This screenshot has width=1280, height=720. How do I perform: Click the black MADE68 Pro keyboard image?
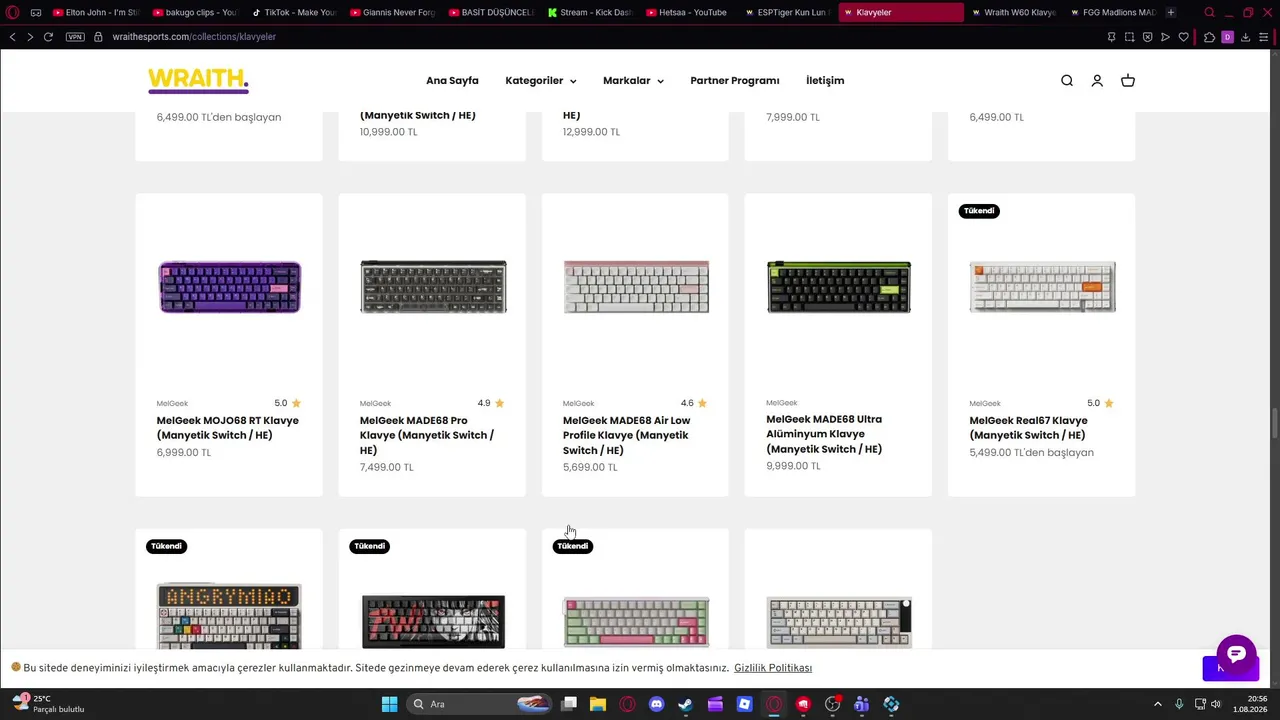433,287
